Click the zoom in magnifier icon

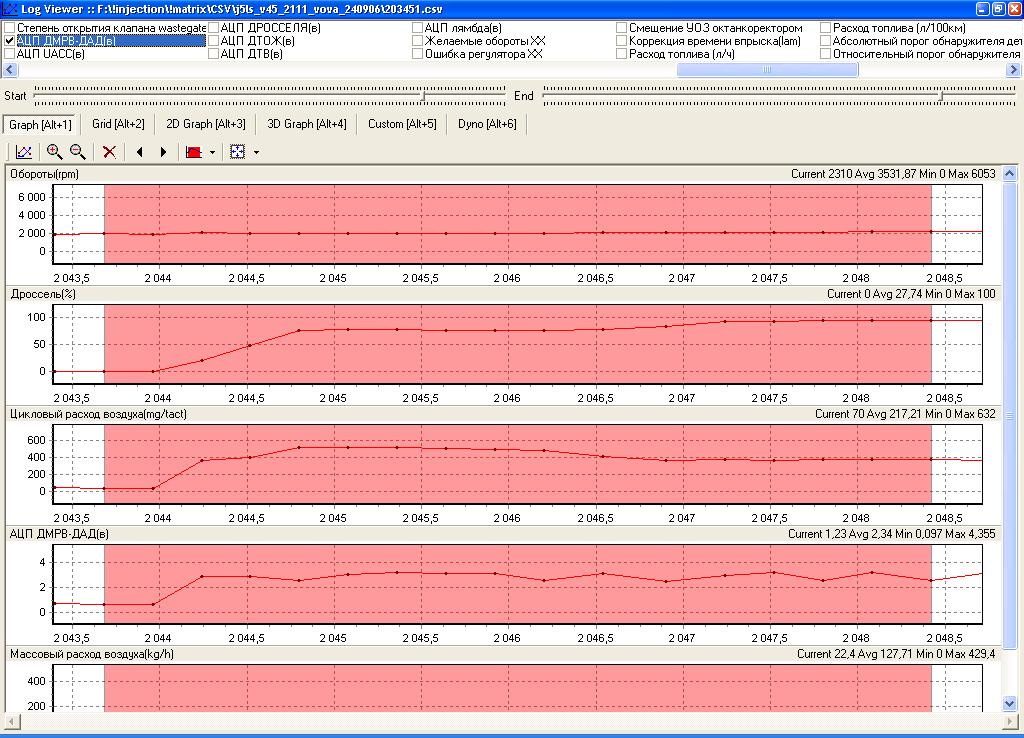54,152
